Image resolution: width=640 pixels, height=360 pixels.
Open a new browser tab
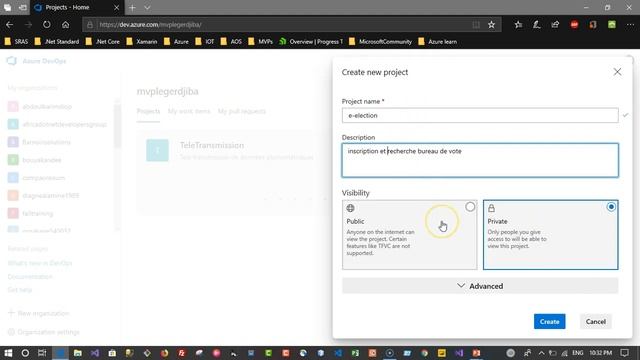(x=132, y=8)
